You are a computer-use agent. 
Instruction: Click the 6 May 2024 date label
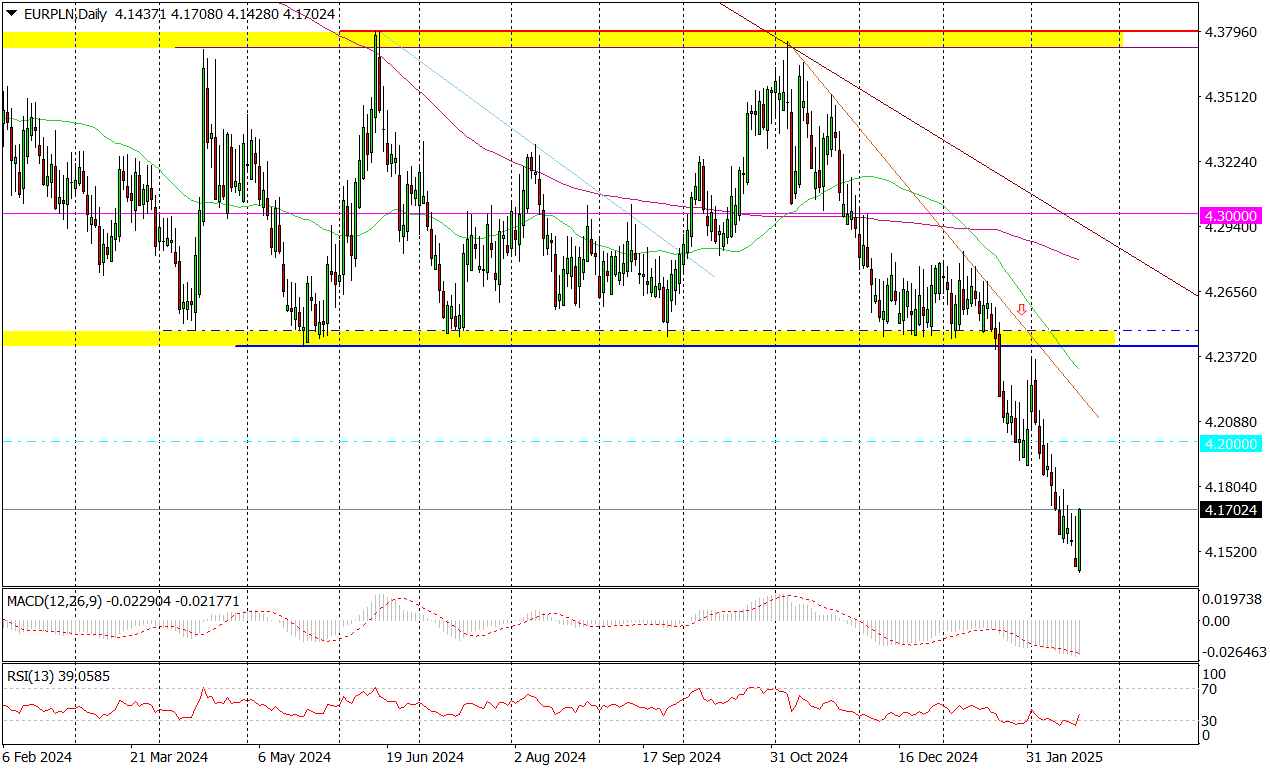(x=294, y=758)
